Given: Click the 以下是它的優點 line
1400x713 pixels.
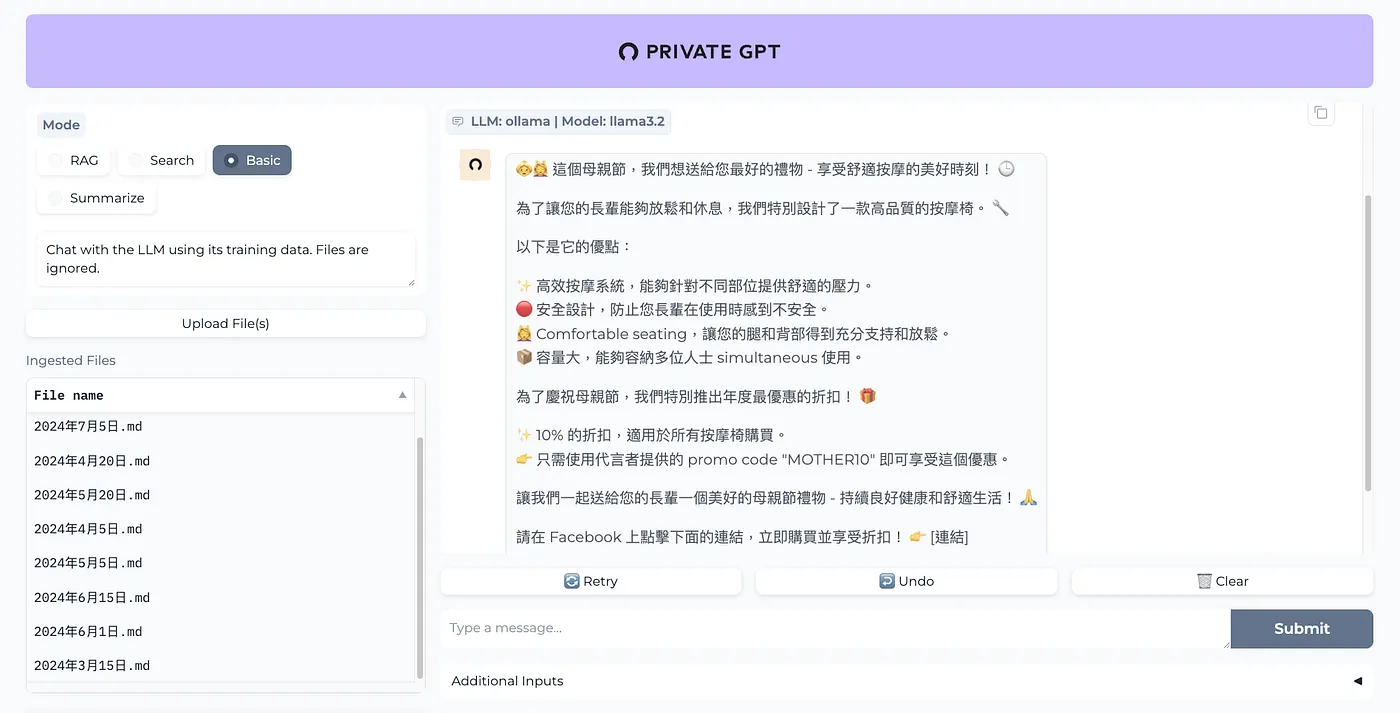Looking at the screenshot, I should [574, 247].
